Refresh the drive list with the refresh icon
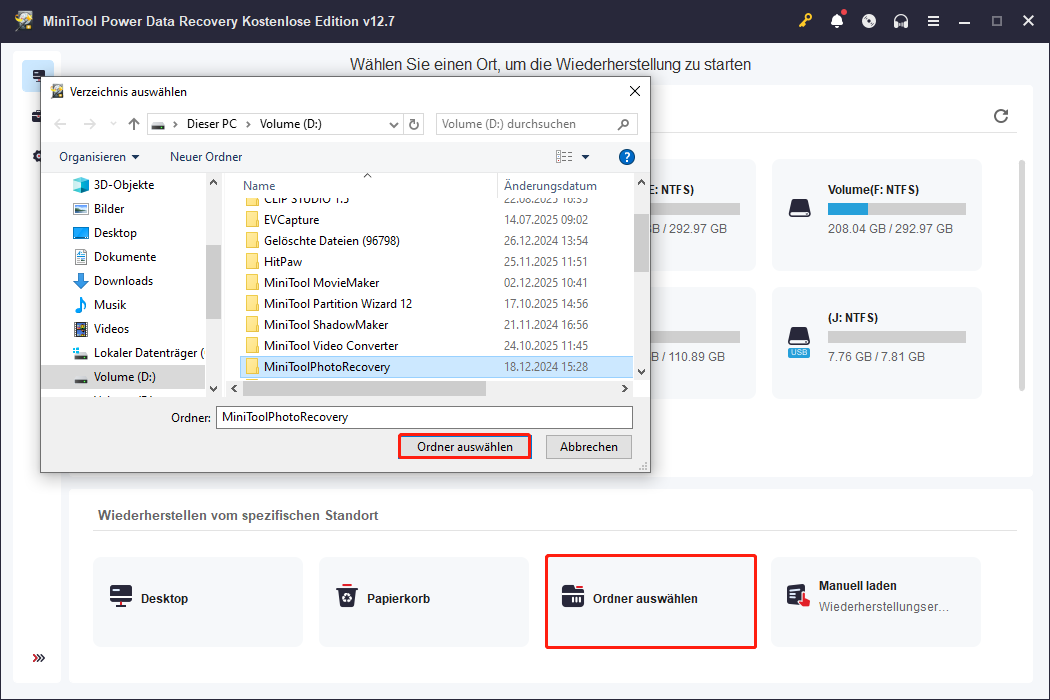The height and width of the screenshot is (700, 1050). click(1001, 116)
